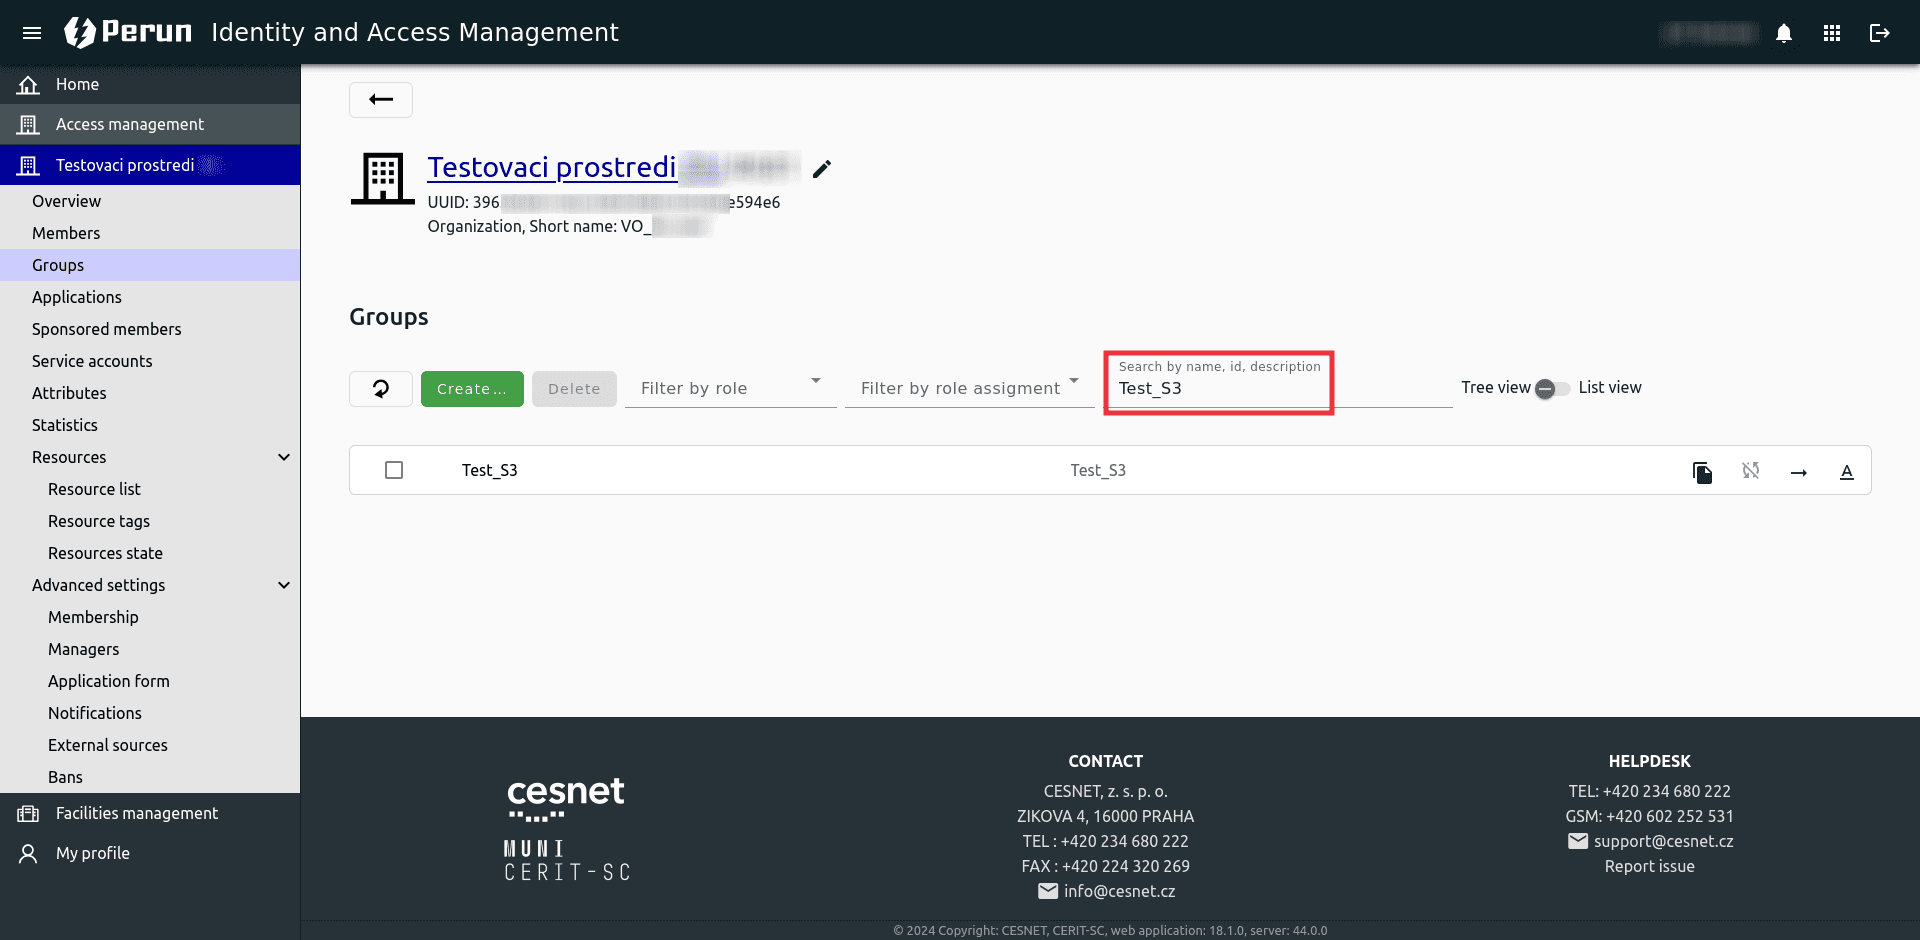Move Test_S3 group using arrow icon
This screenshot has width=1920, height=940.
click(1798, 472)
